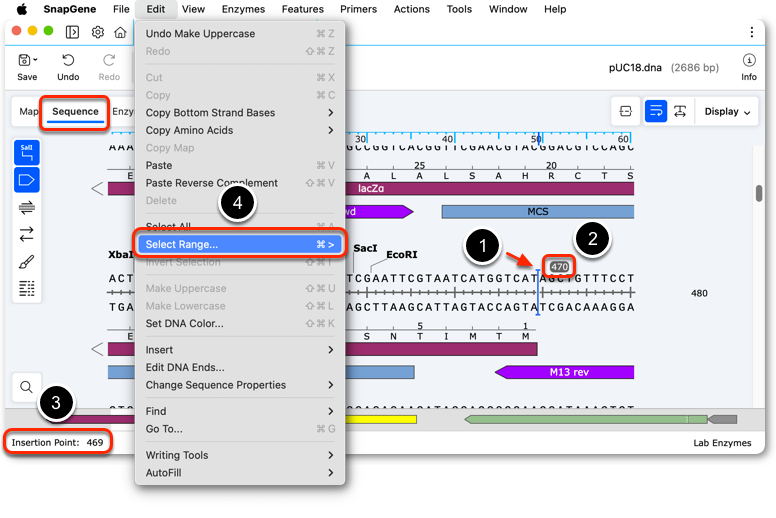Screen dimensions: 776x518
Task: Toggle the primers display icon
Action: click(x=27, y=207)
